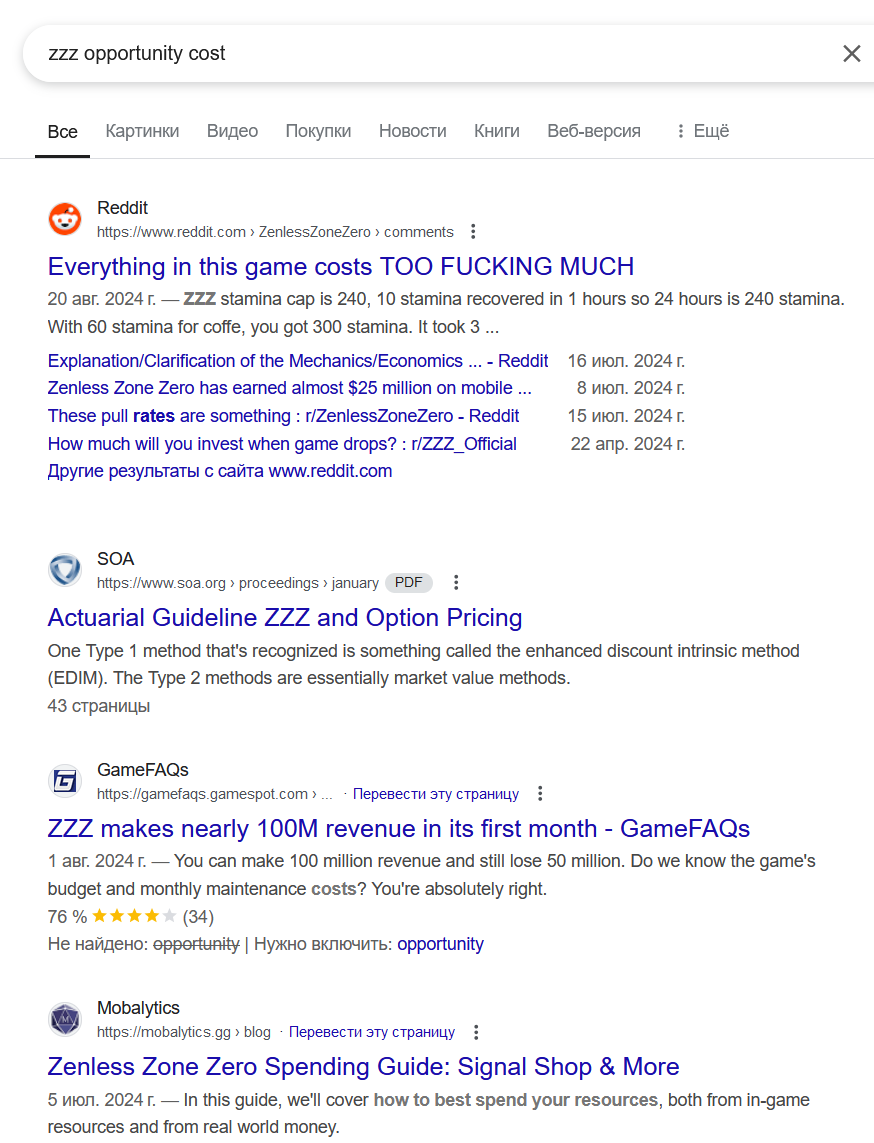Click the Reddit site favicon
The image size is (874, 1143).
click(65, 219)
